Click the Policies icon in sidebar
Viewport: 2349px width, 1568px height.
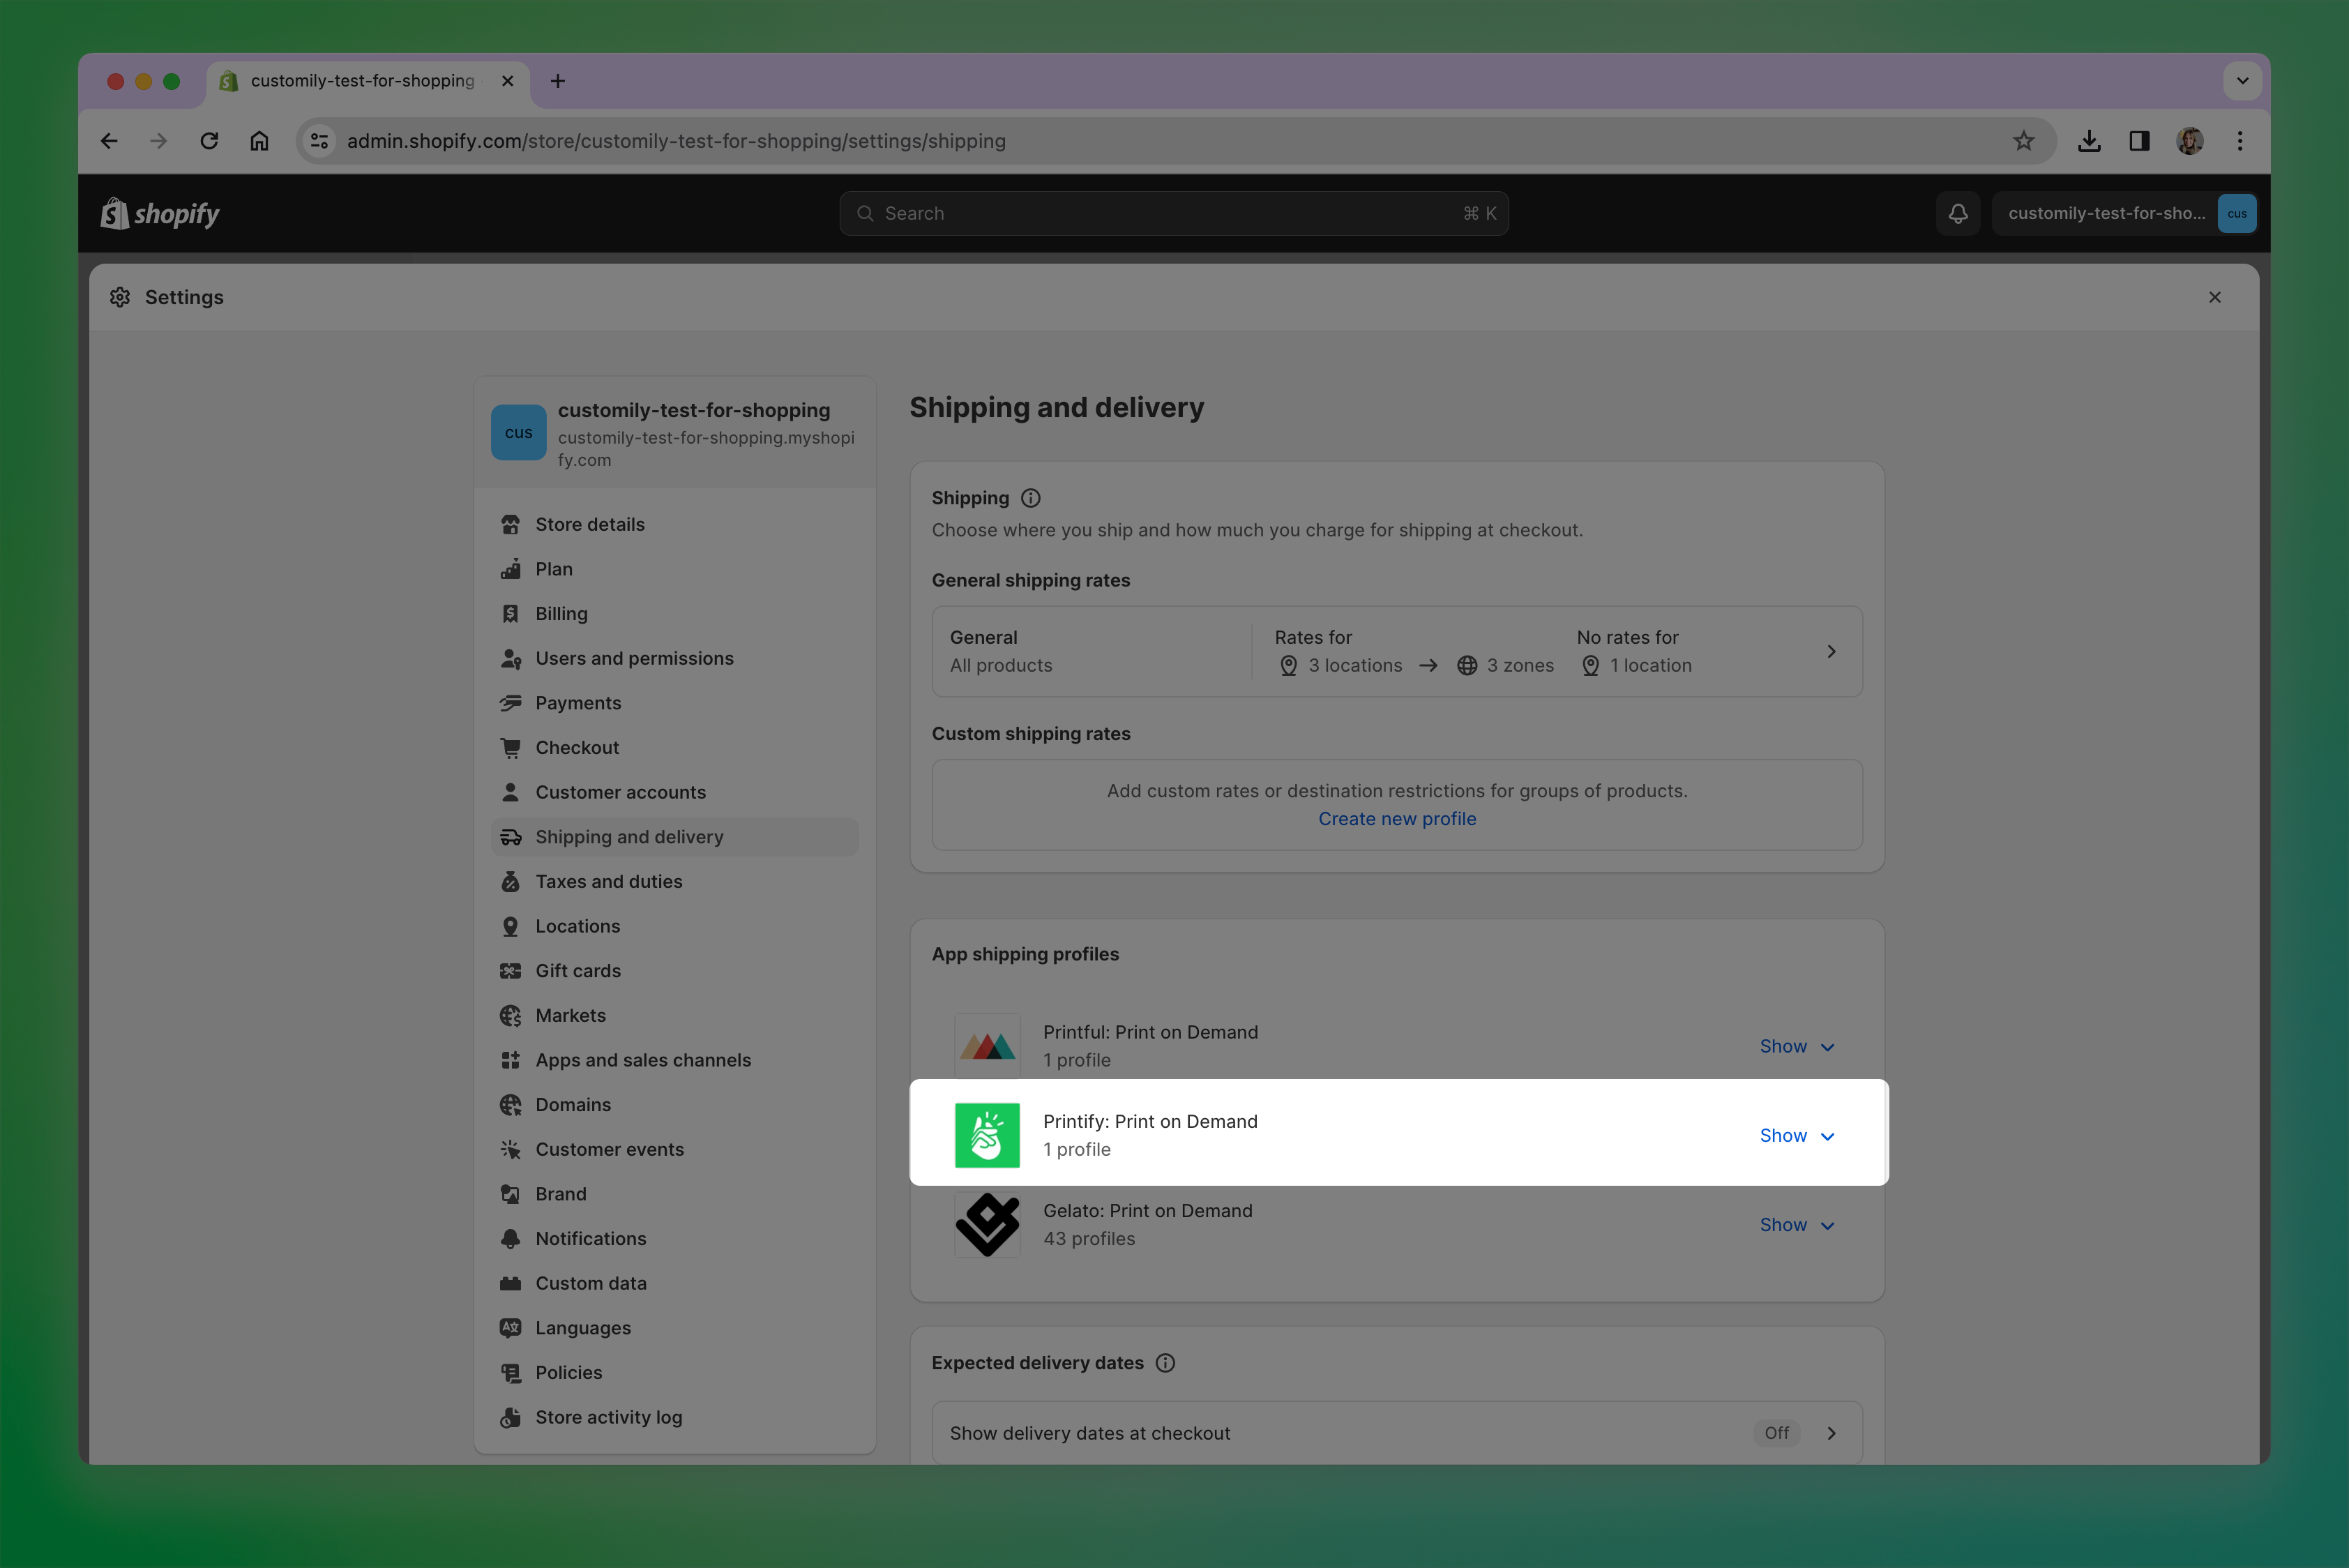click(x=511, y=1372)
